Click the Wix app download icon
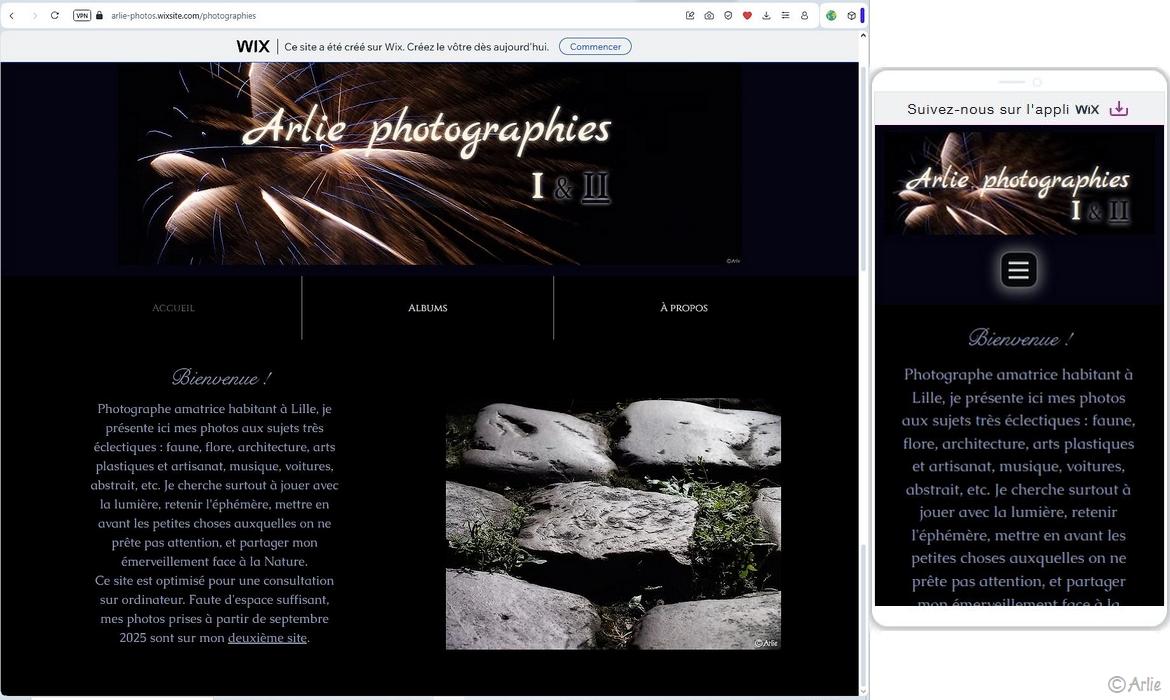Image resolution: width=1170 pixels, height=700 pixels. tap(1119, 108)
